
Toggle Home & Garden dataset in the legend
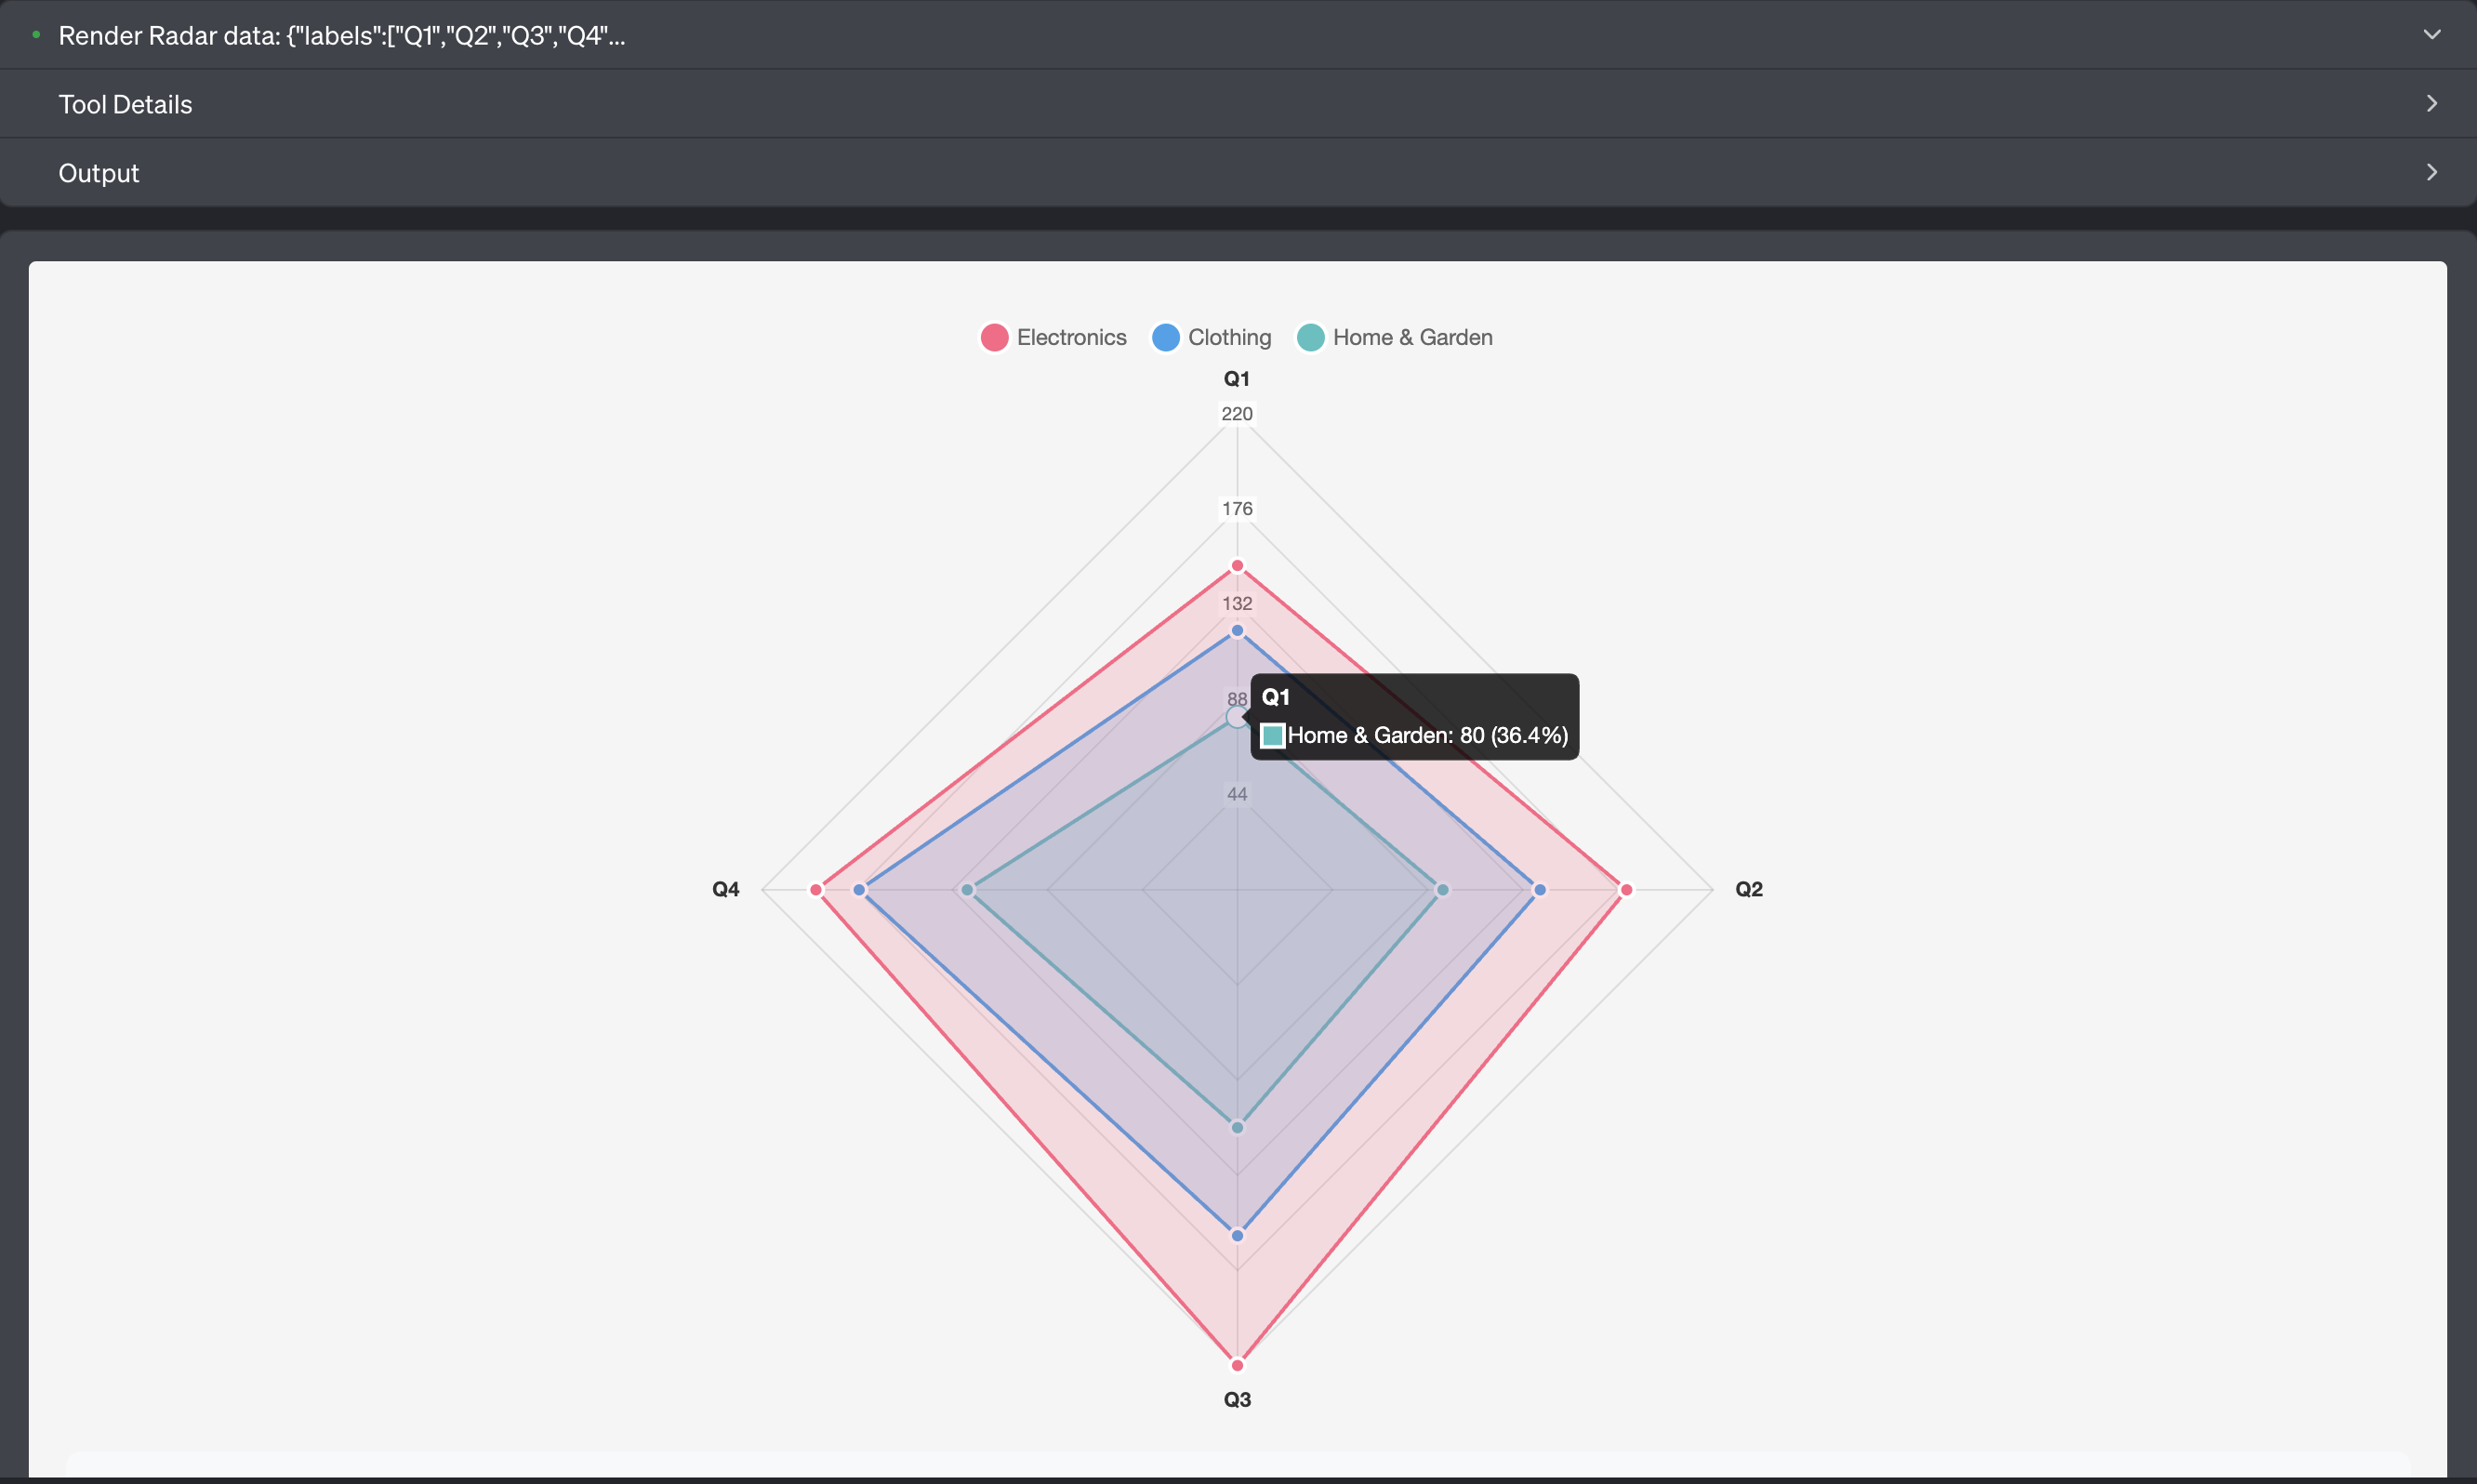1411,338
